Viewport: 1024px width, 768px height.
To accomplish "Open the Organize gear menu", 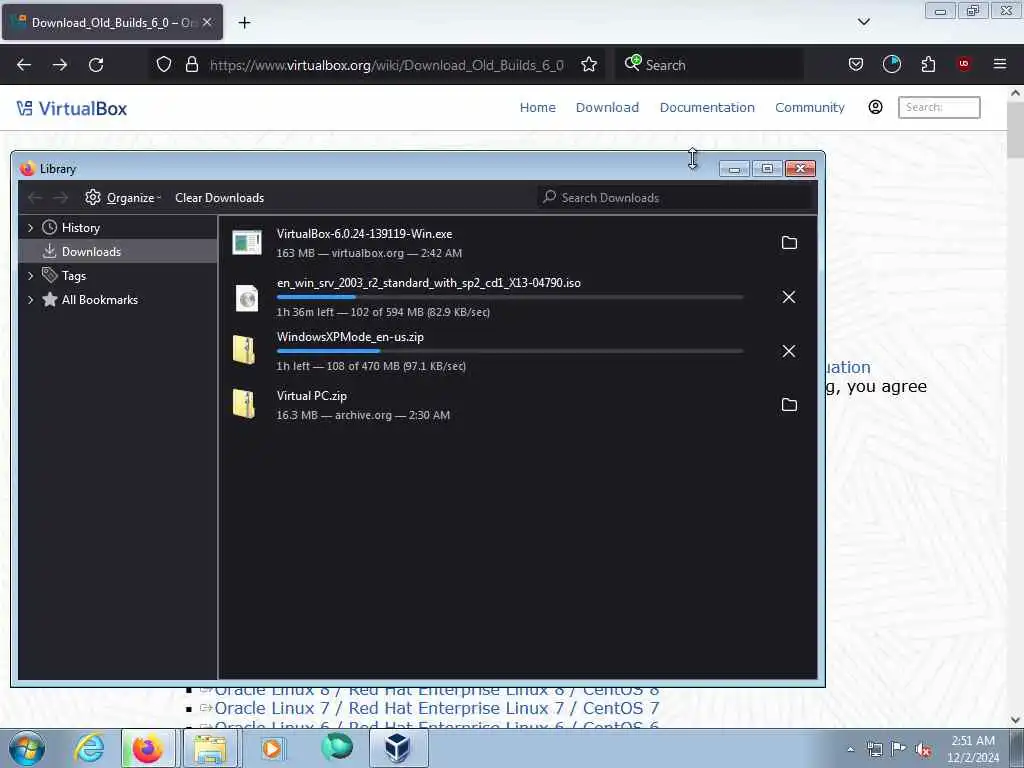I will pyautogui.click(x=123, y=197).
